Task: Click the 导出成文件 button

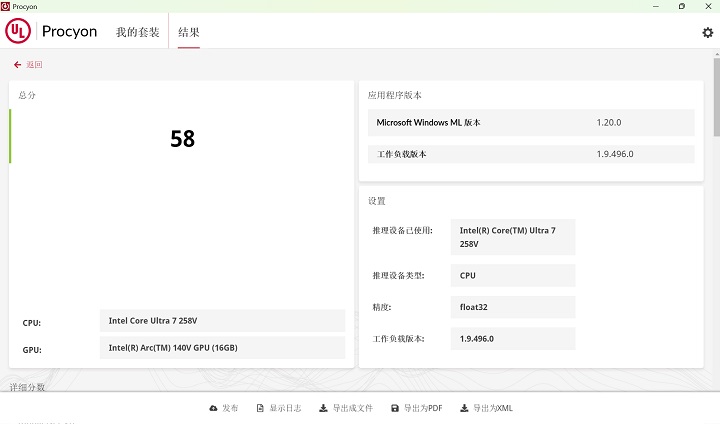Action: tap(346, 408)
